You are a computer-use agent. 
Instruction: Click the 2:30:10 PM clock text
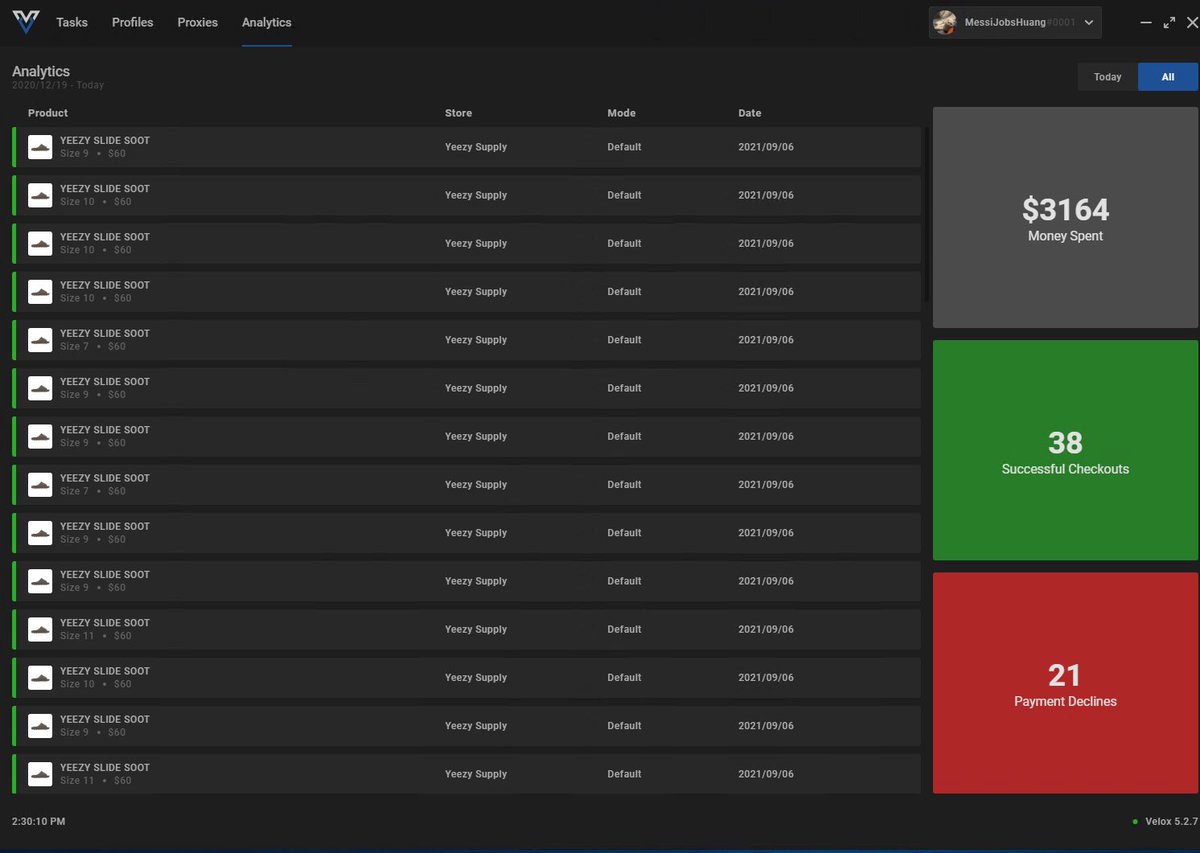[x=39, y=821]
